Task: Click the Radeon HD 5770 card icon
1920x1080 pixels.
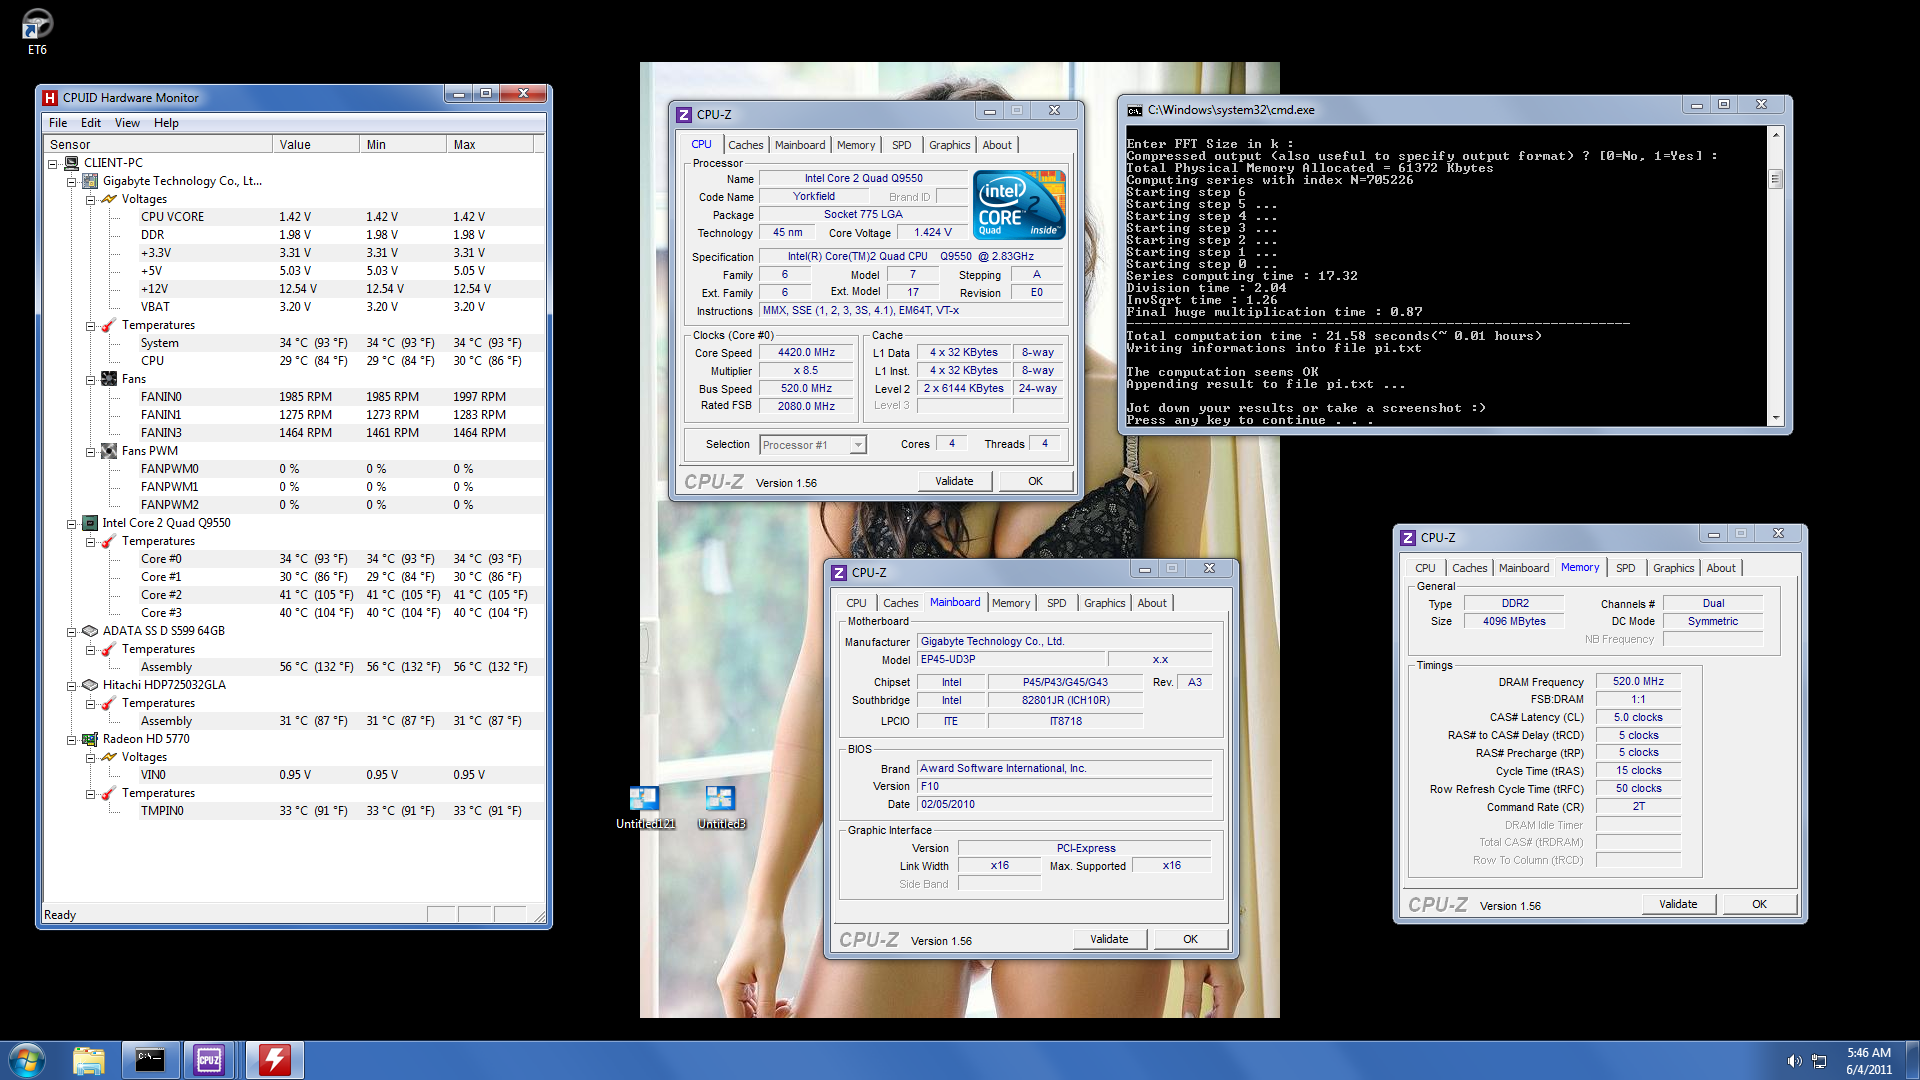Action: click(90, 739)
